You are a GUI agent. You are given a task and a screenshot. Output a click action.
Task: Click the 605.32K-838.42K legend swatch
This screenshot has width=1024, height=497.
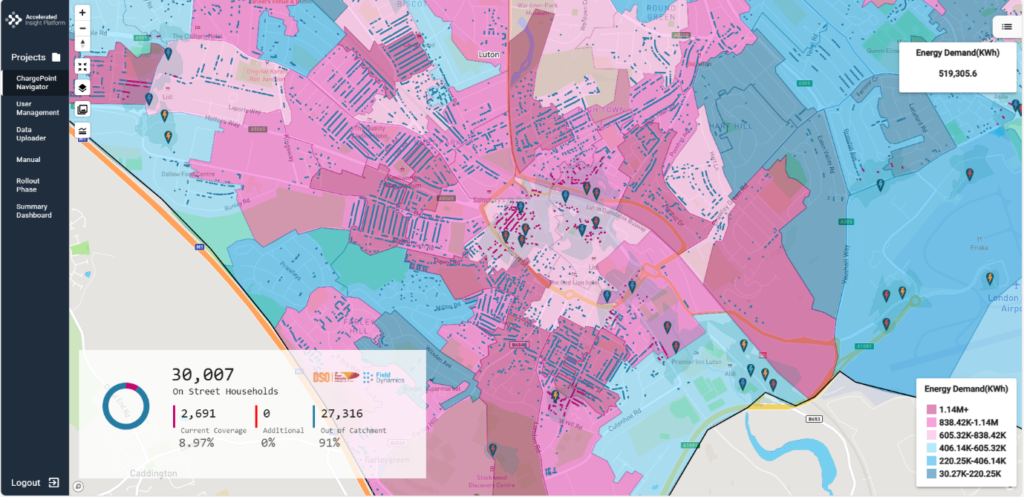click(931, 436)
